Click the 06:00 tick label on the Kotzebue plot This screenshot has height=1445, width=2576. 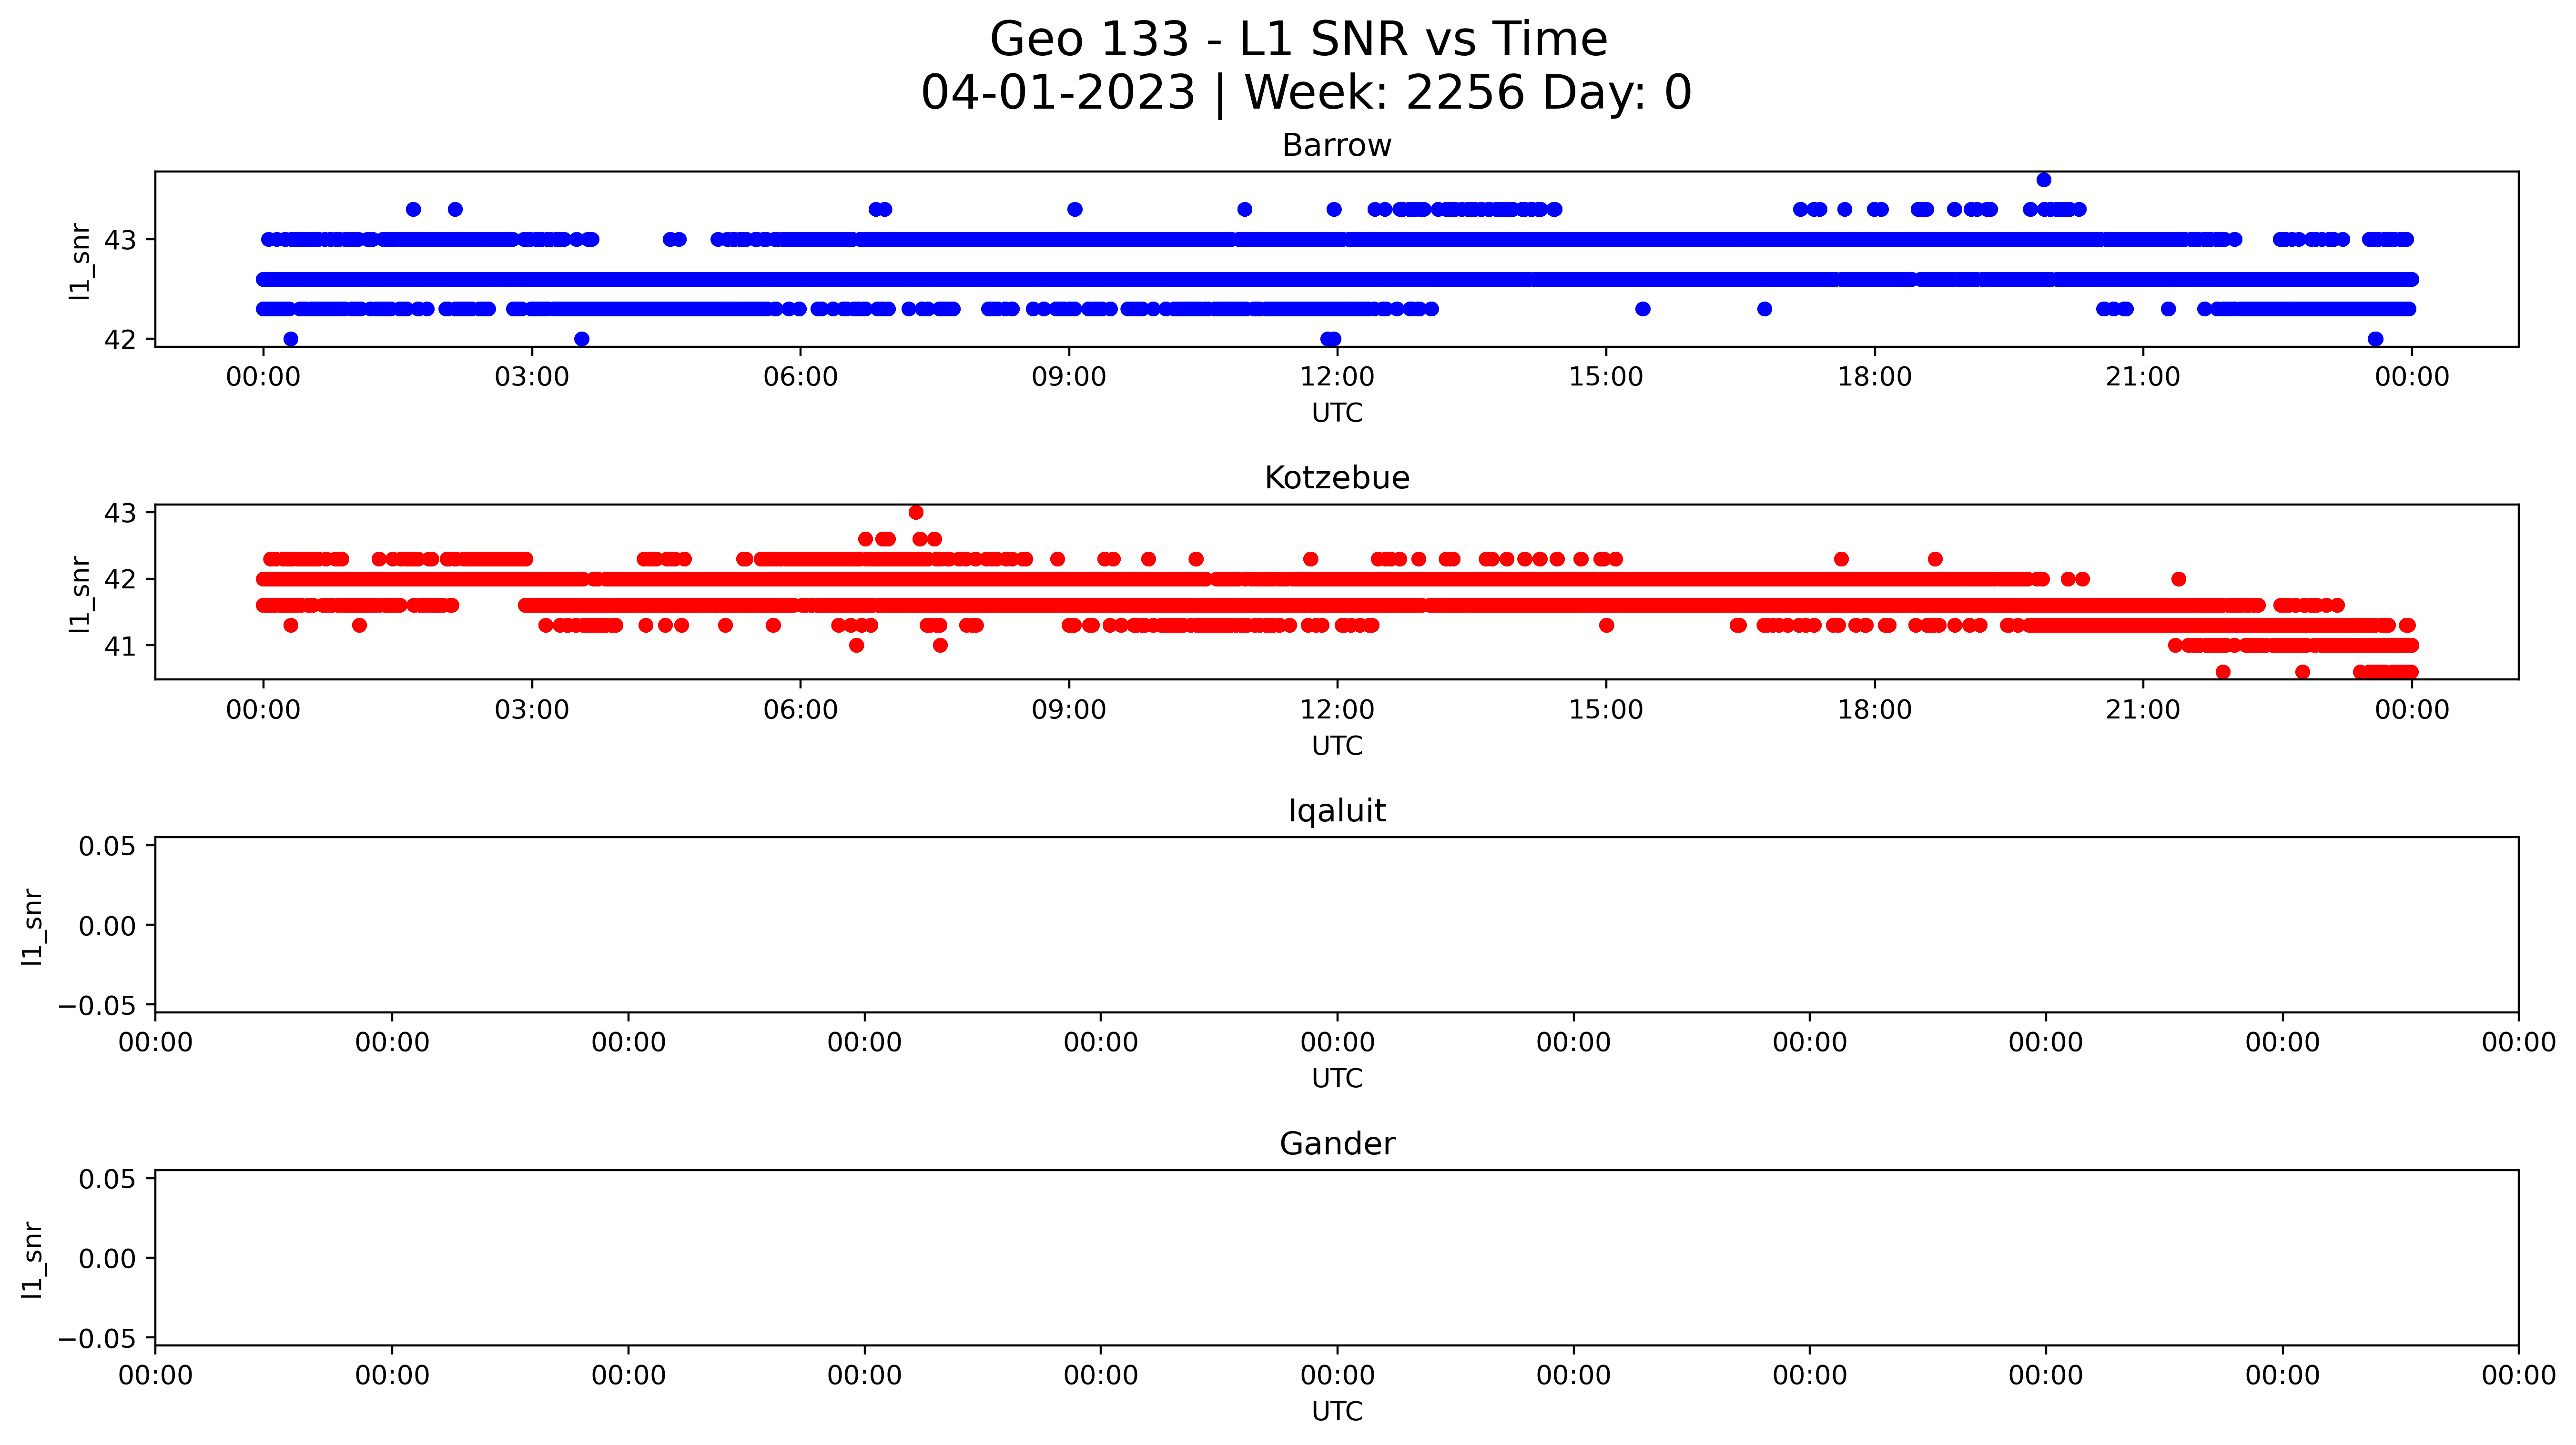pyautogui.click(x=800, y=711)
